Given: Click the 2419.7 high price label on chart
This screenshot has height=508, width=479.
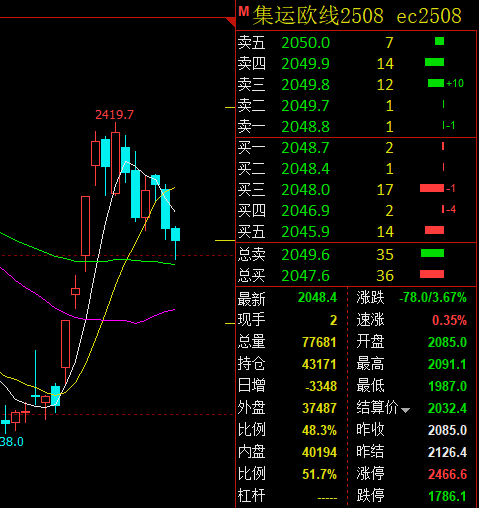Looking at the screenshot, I should [x=114, y=115].
